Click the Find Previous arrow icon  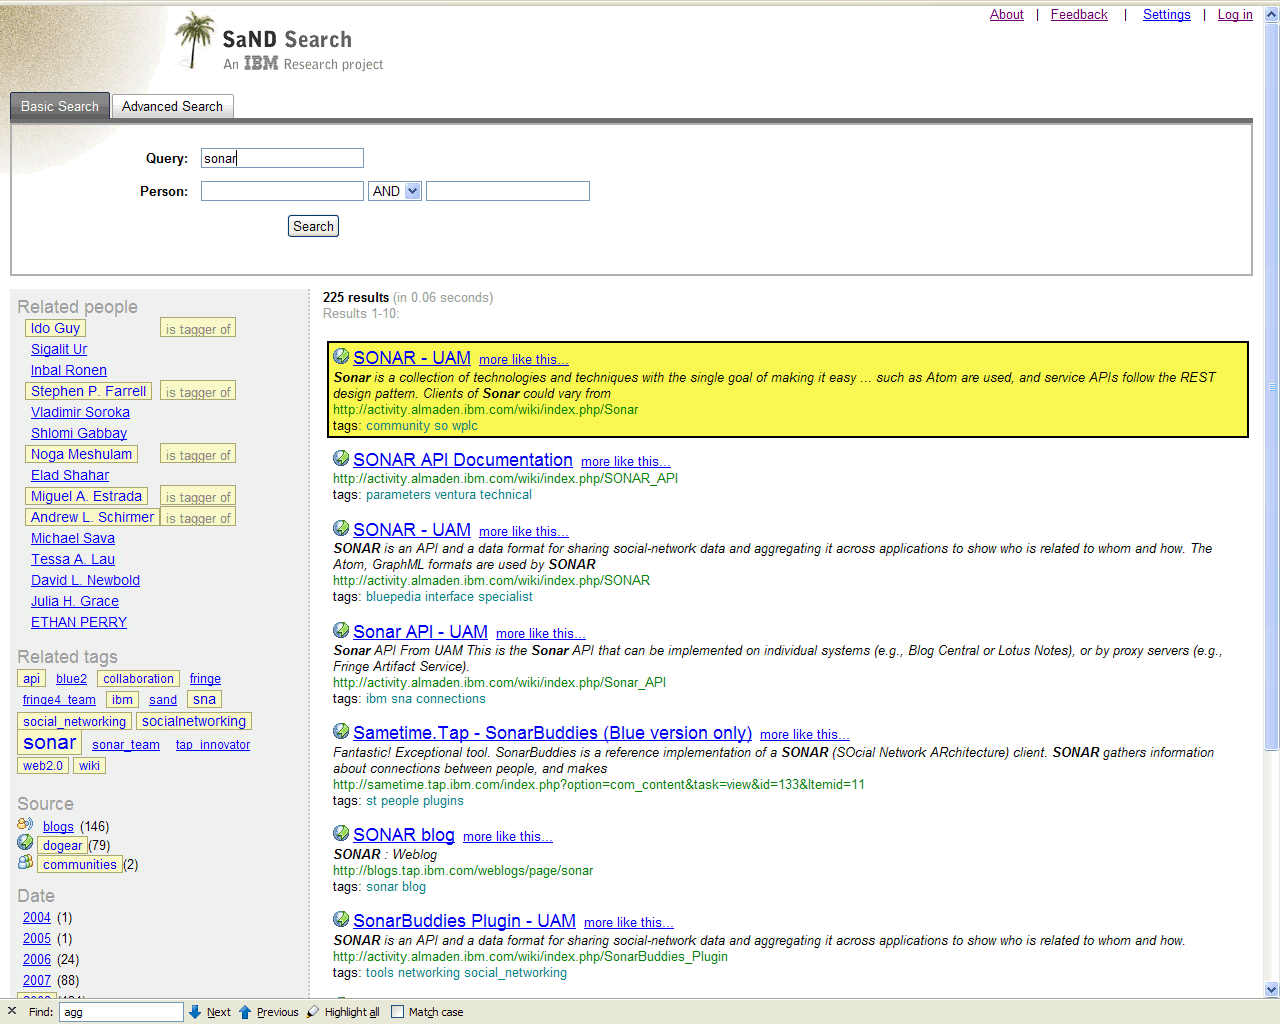click(245, 1012)
